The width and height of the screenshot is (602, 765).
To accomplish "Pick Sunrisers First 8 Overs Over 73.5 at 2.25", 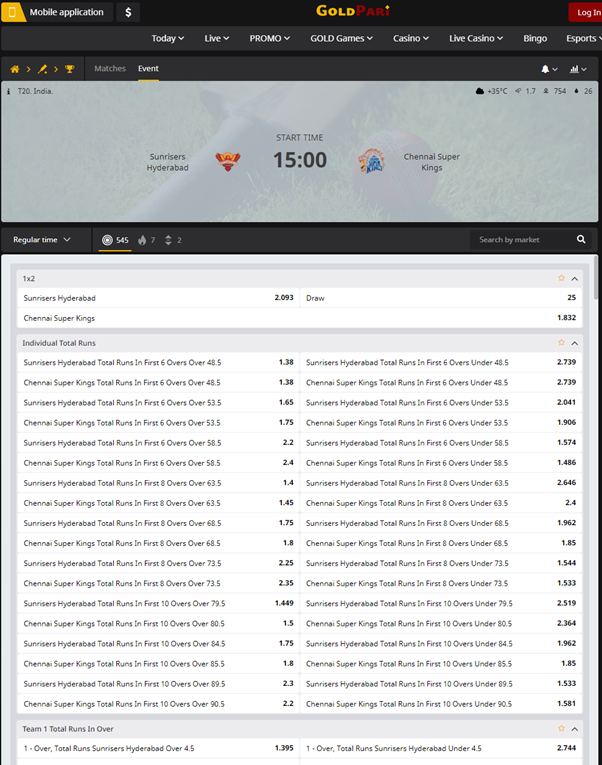I will (x=158, y=563).
